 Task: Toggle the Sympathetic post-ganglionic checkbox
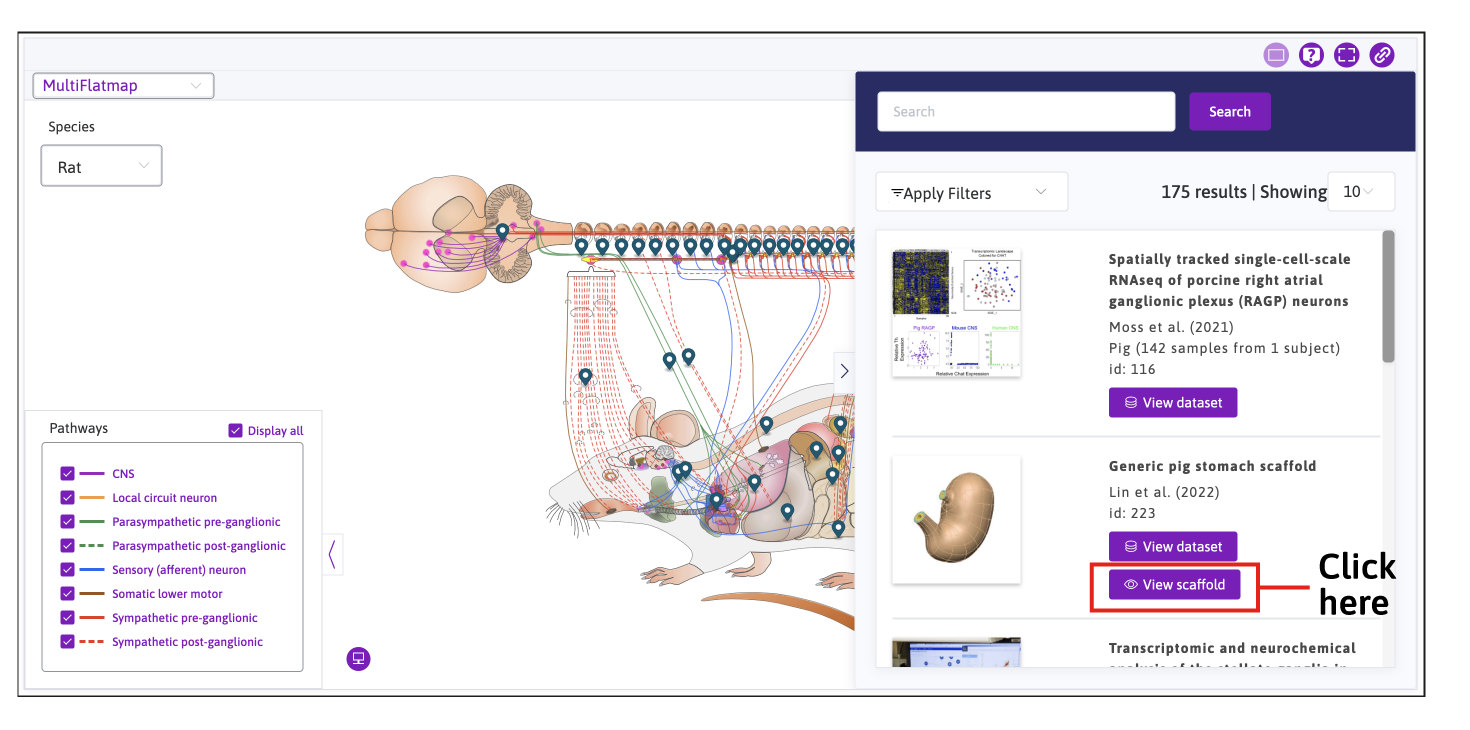[67, 642]
